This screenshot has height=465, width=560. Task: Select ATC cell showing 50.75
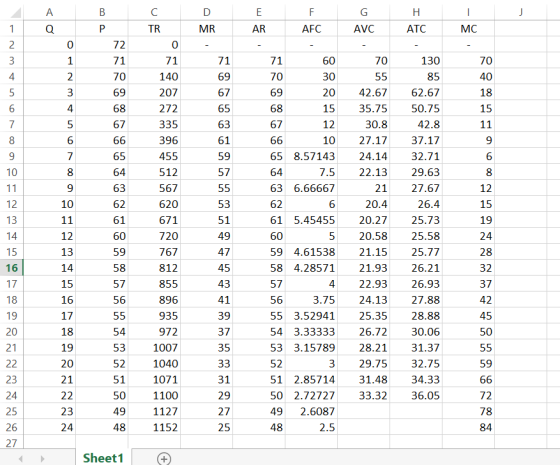click(x=416, y=109)
